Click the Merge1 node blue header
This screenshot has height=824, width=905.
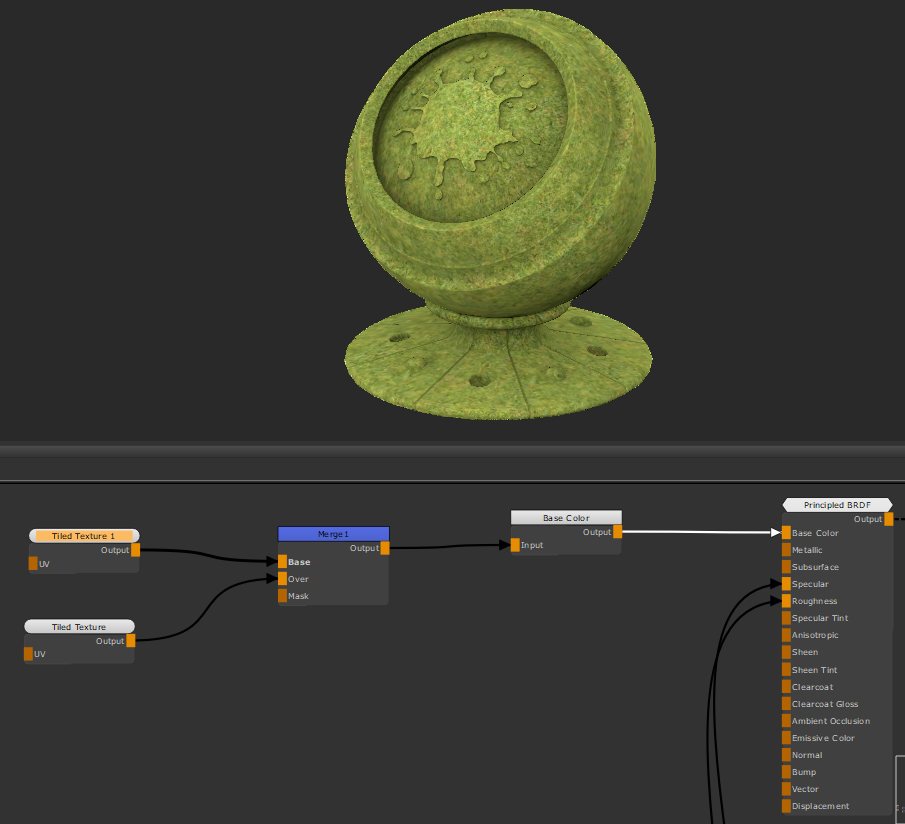(333, 534)
